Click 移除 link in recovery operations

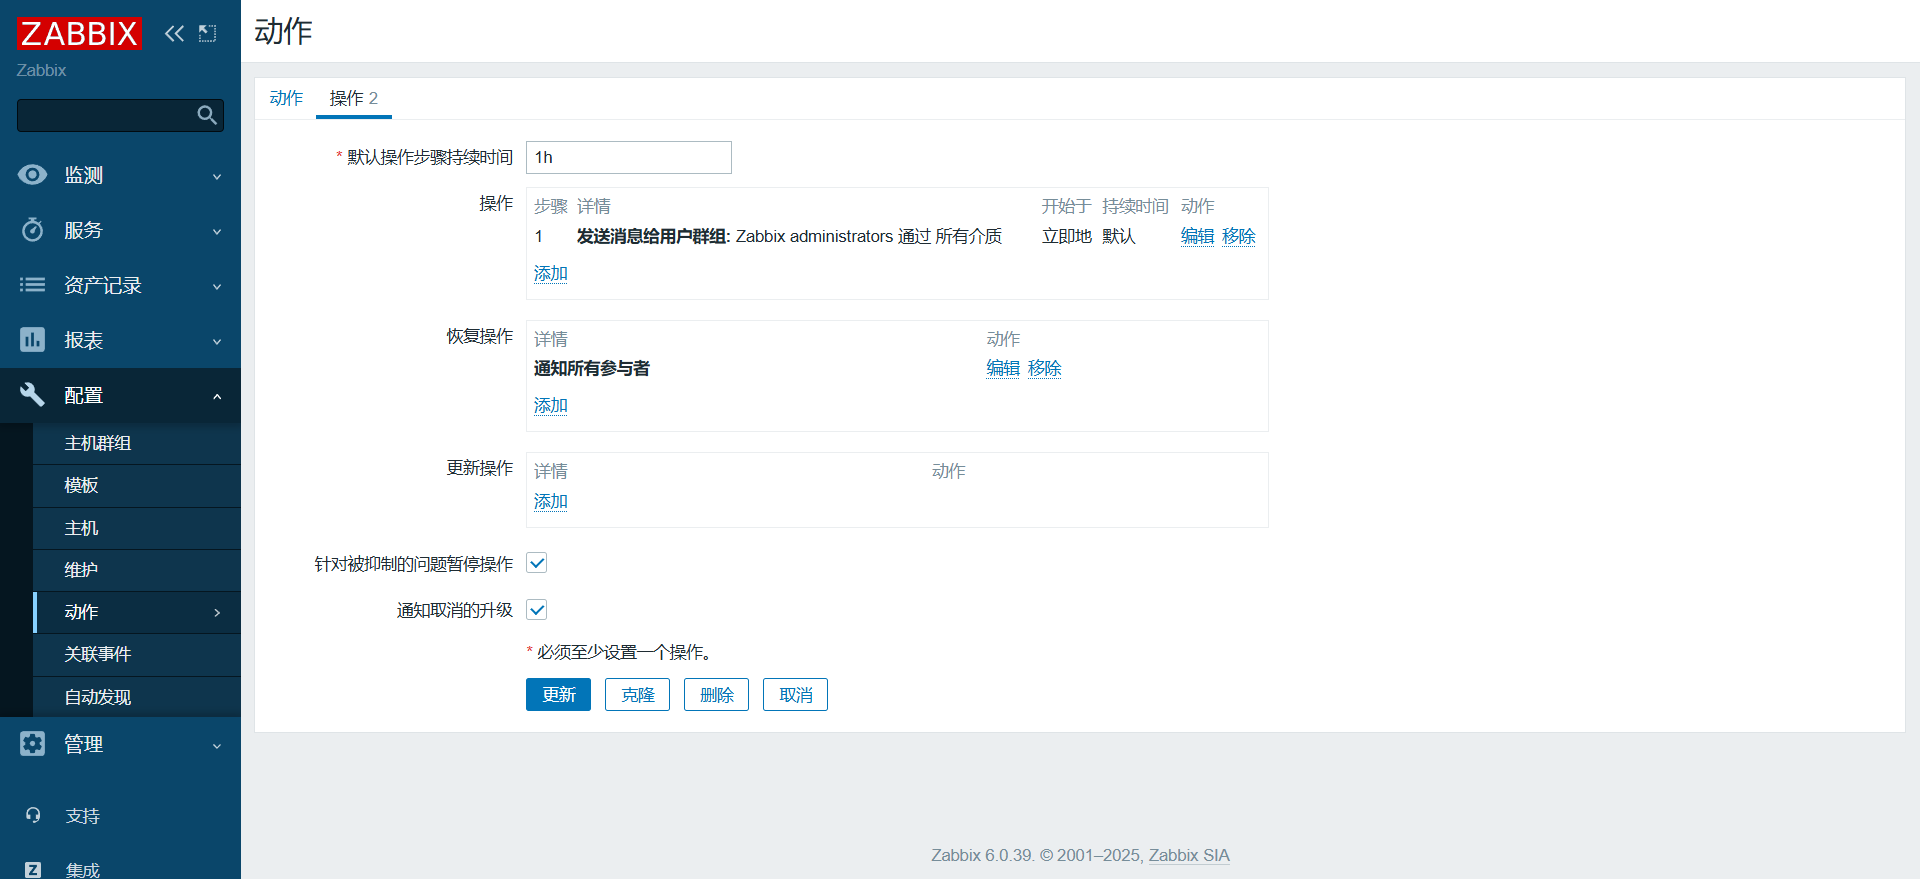pos(1044,368)
